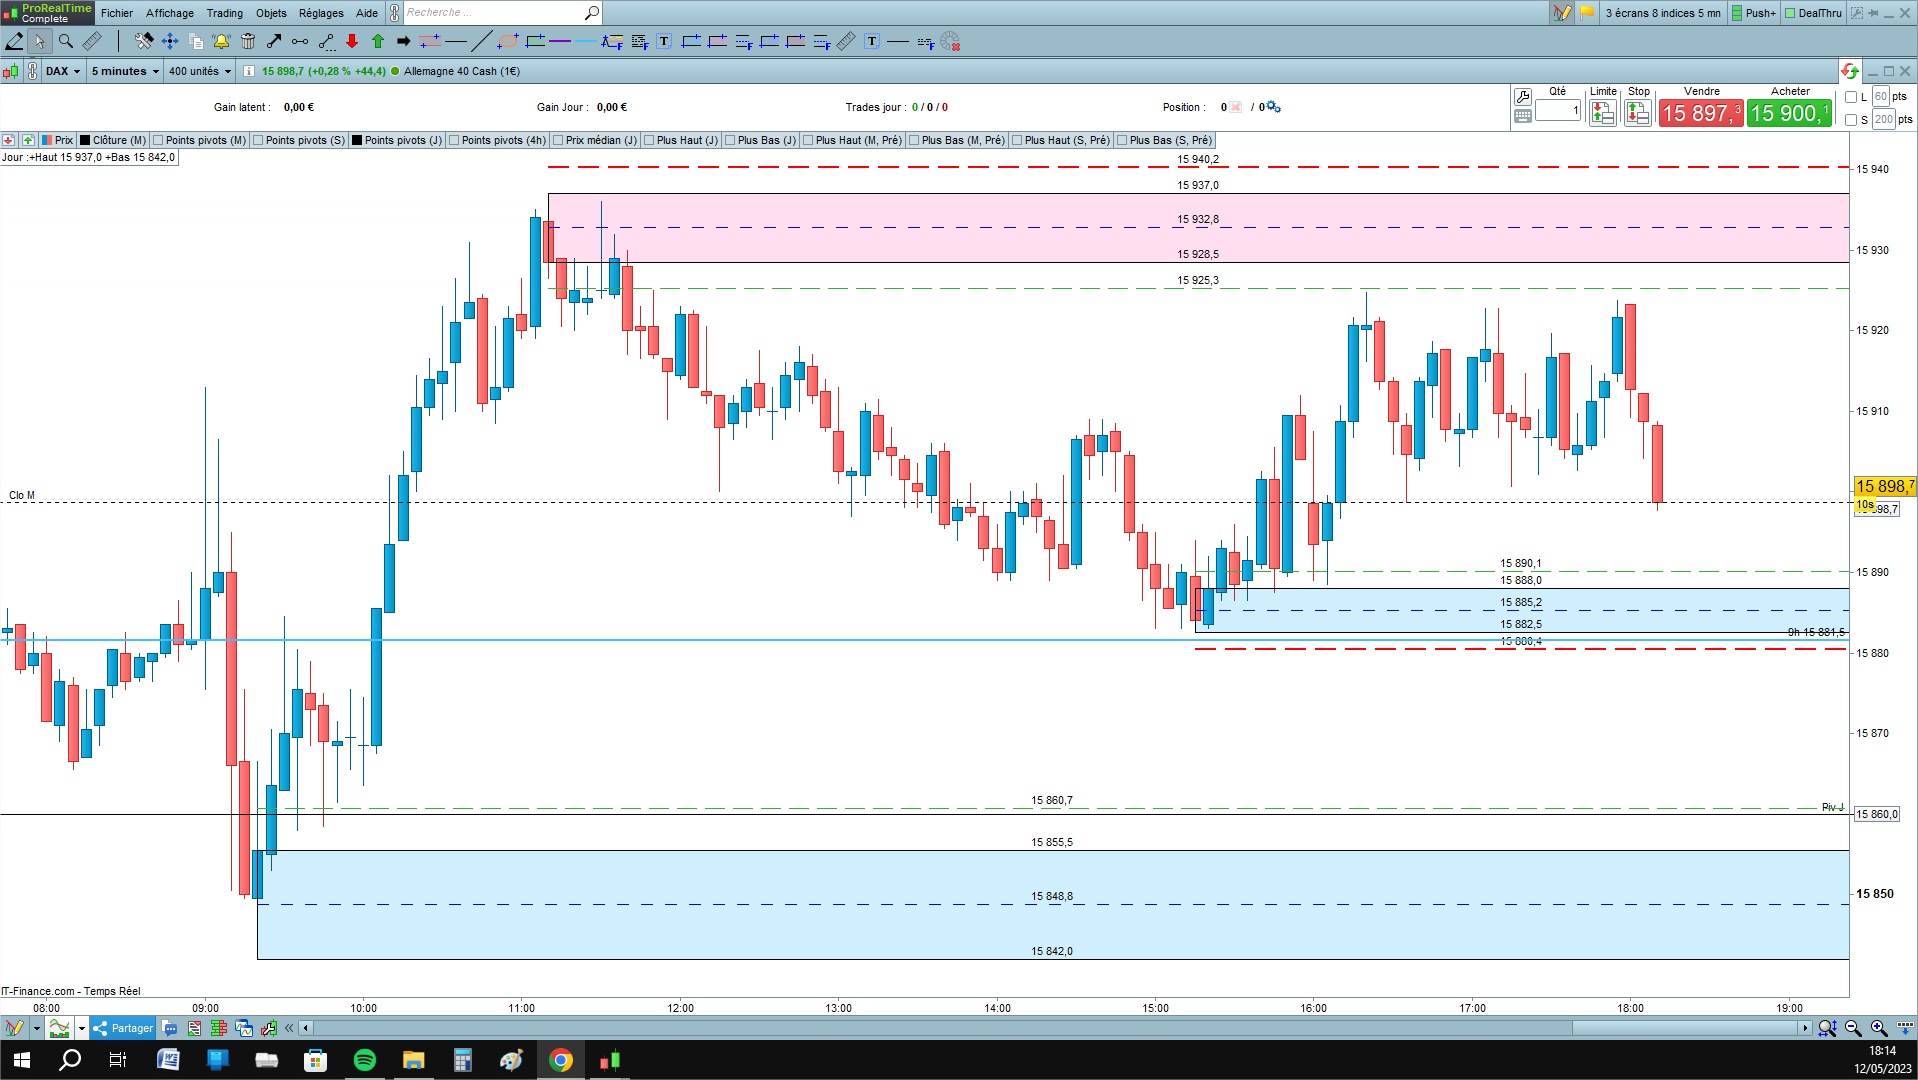Click the horizontal chart scrollbar thumb
1918x1080 pixels.
[1686, 1028]
